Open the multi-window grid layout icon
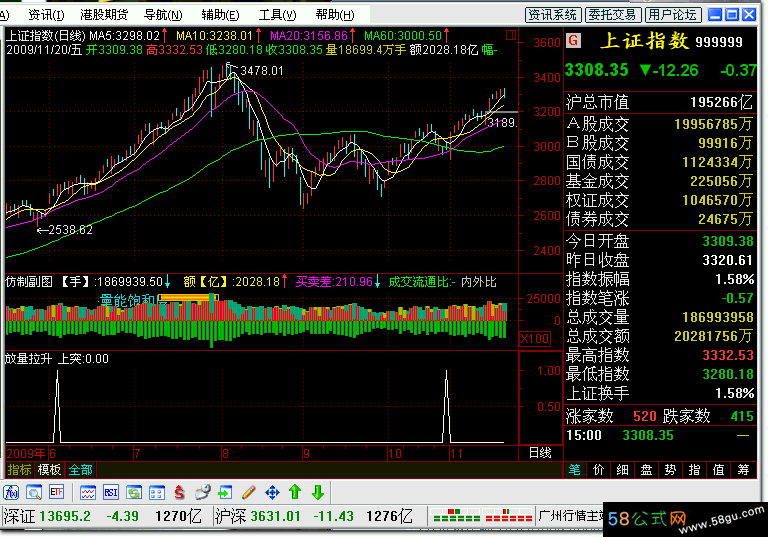Viewport: 768px width, 537px height. click(x=157, y=492)
